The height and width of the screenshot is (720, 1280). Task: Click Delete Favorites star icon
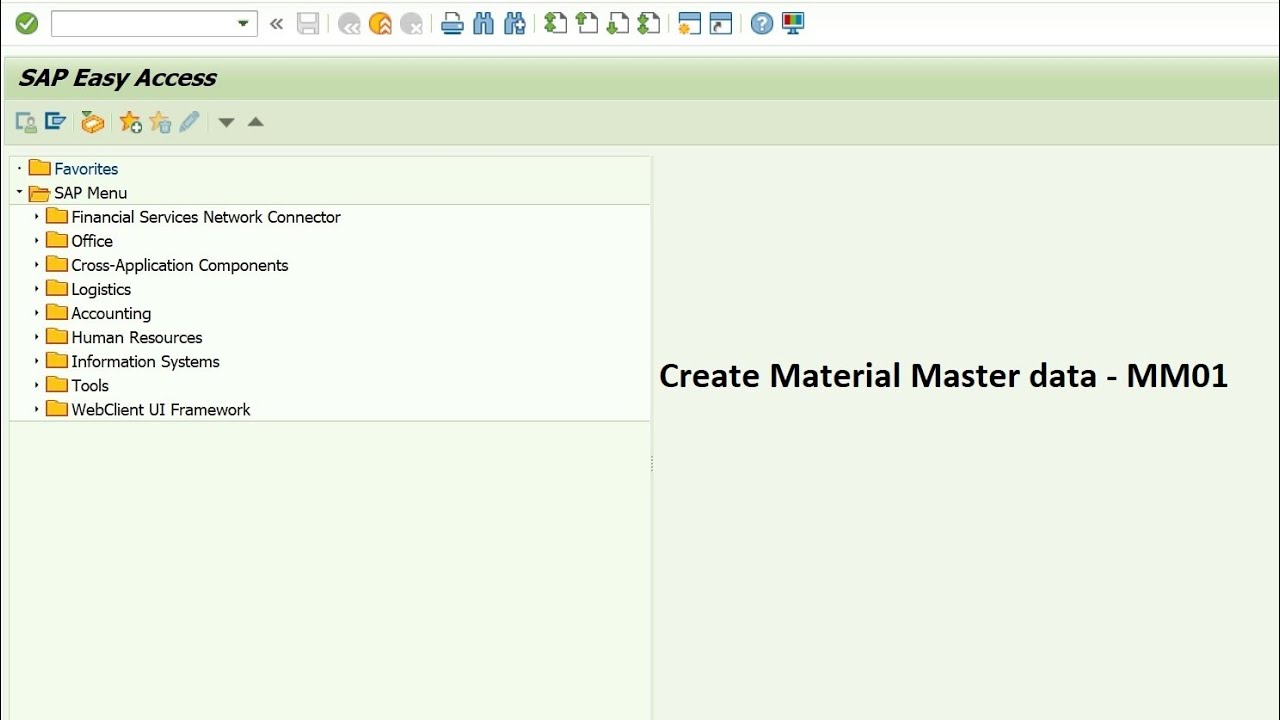pos(160,122)
